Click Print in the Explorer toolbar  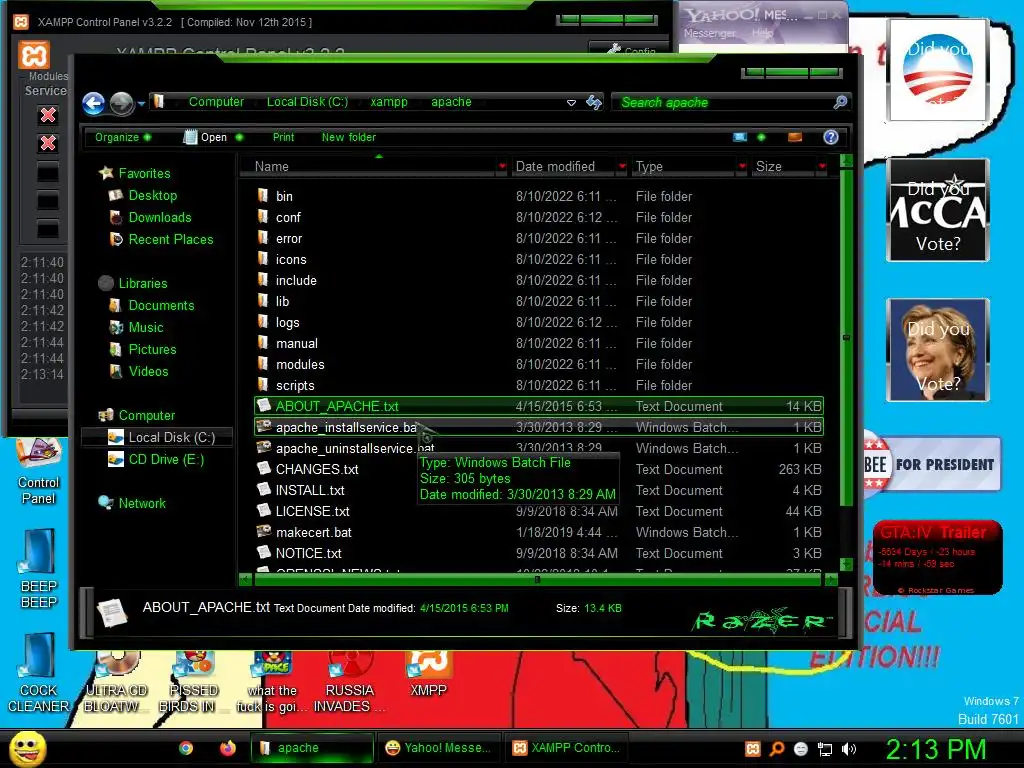click(283, 137)
